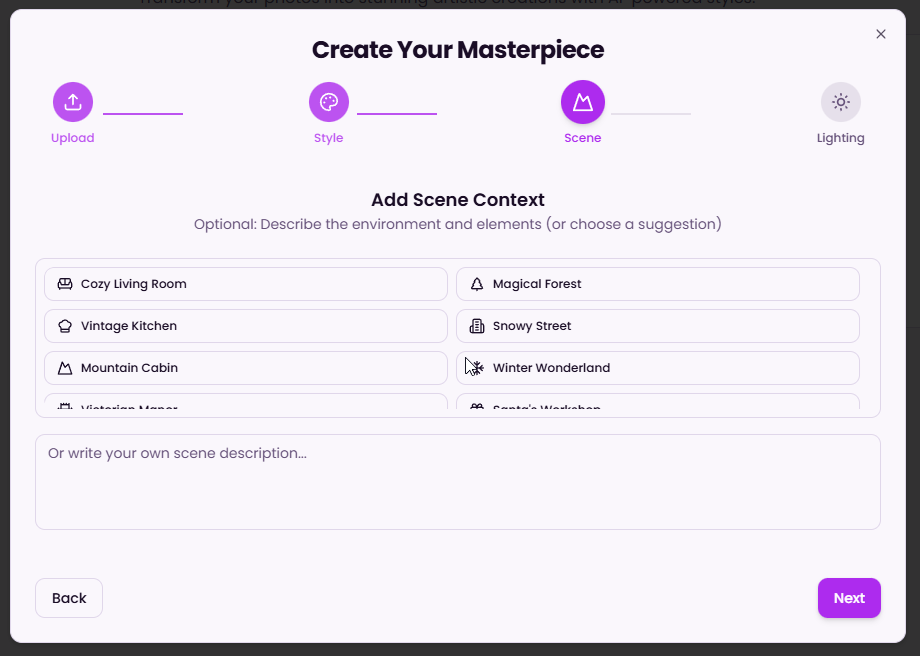Viewport: 920px width, 656px height.
Task: Jump to the Lighting step label
Action: click(840, 138)
